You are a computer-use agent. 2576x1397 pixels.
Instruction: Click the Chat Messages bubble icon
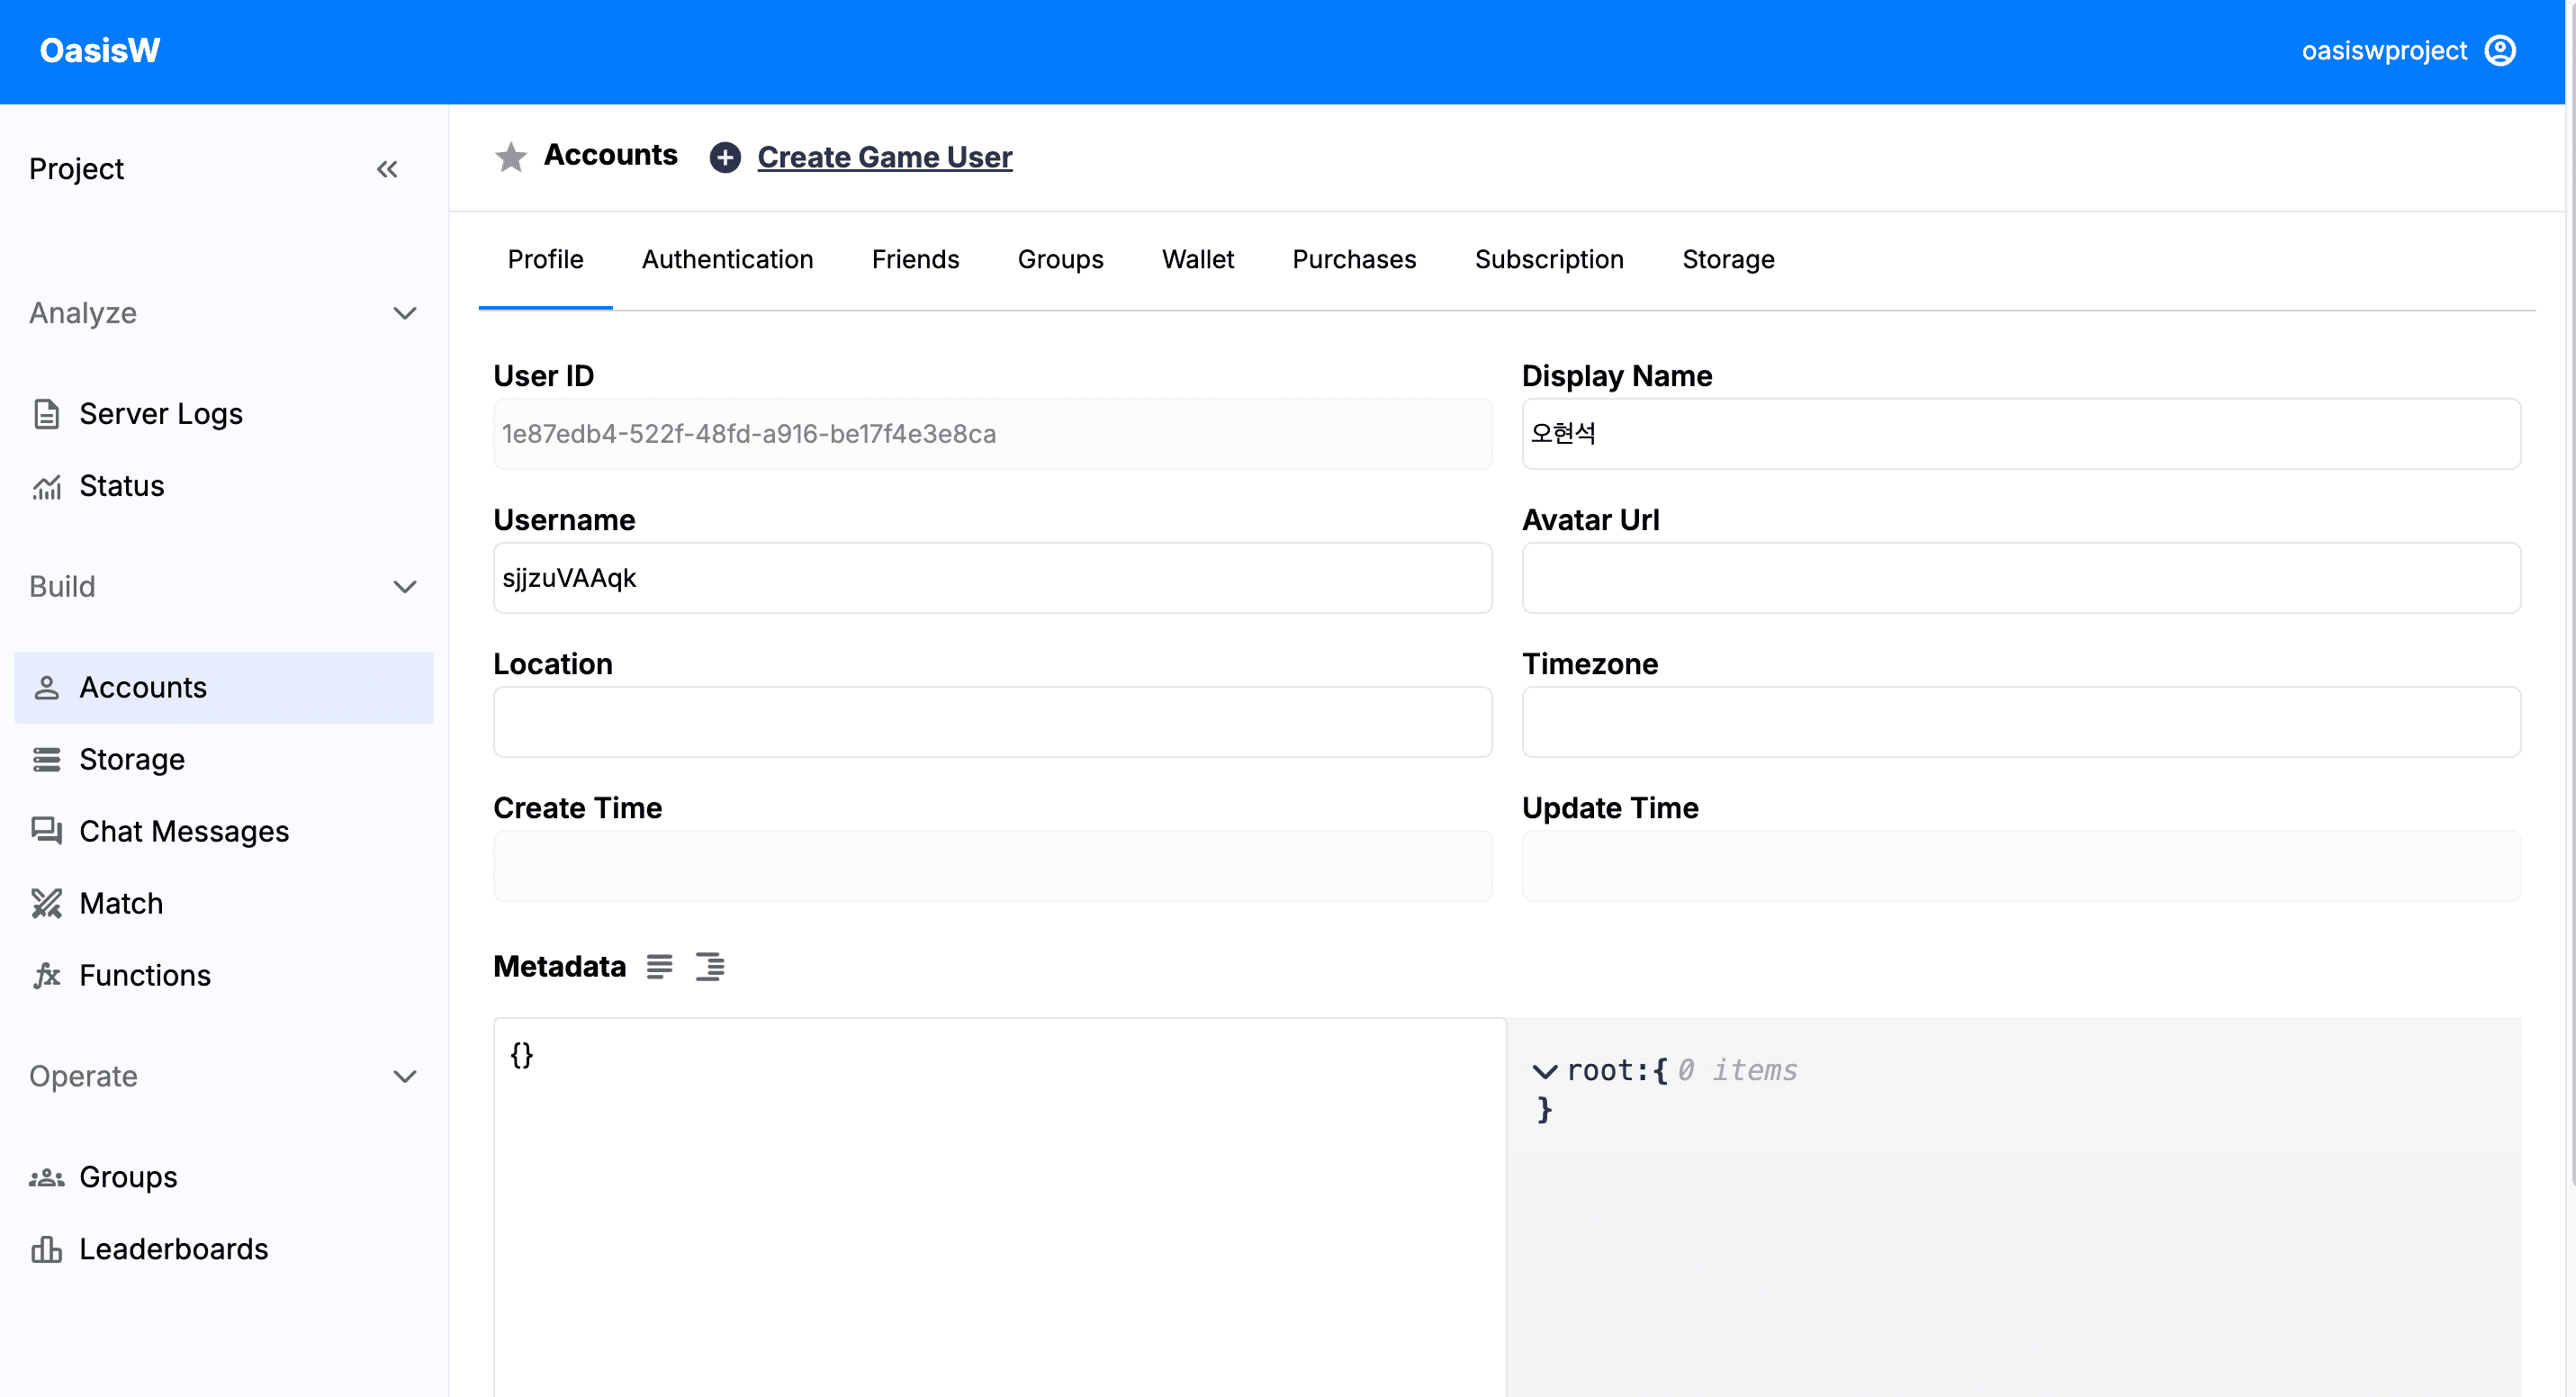click(x=46, y=831)
